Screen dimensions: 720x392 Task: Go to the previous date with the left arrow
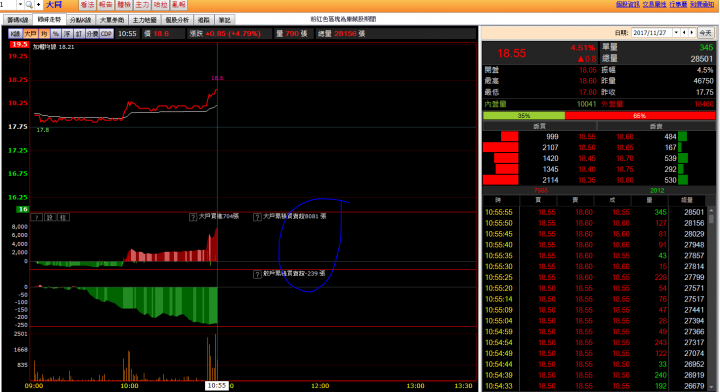click(x=684, y=33)
